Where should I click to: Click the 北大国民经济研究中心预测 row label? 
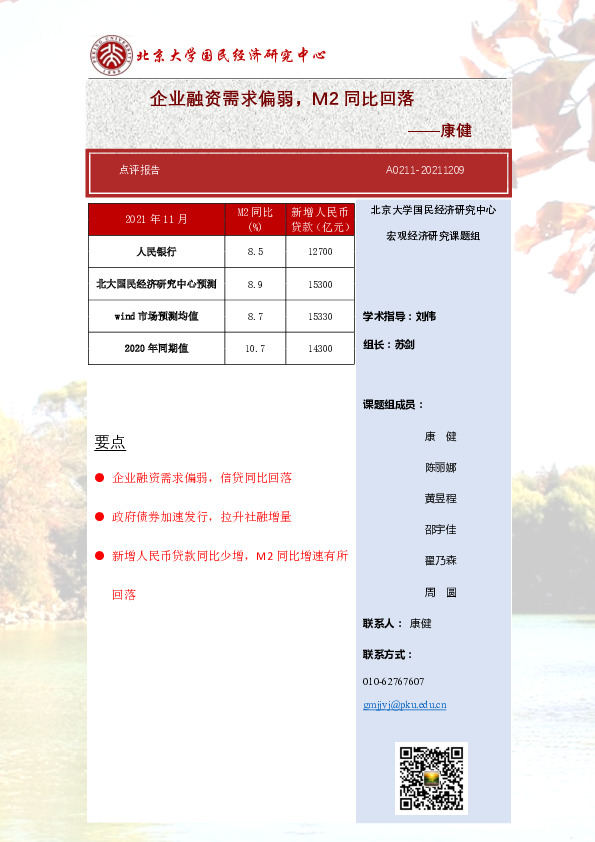tap(156, 284)
